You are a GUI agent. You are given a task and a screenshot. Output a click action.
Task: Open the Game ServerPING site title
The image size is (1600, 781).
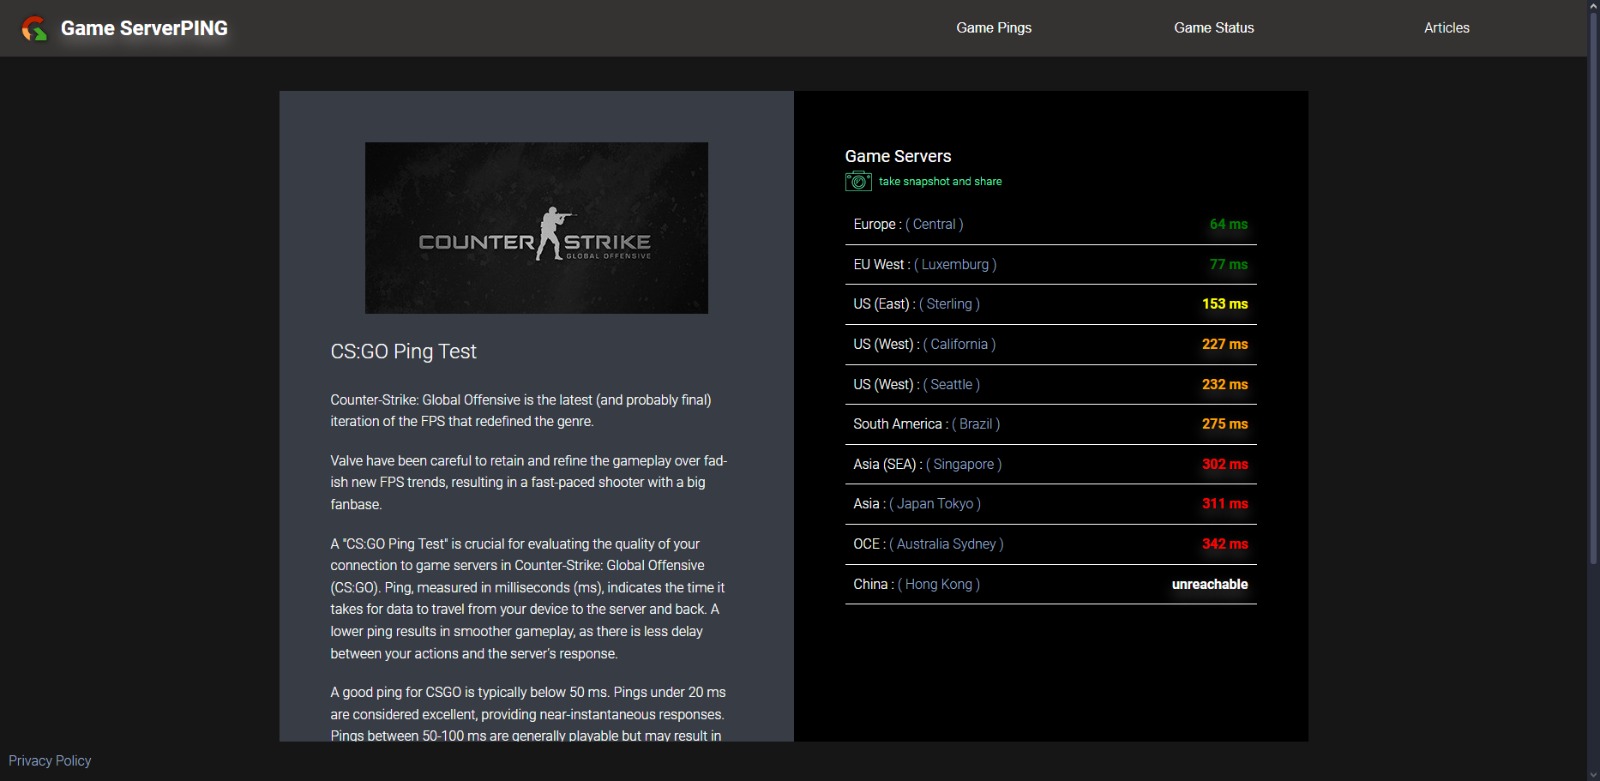(x=144, y=28)
